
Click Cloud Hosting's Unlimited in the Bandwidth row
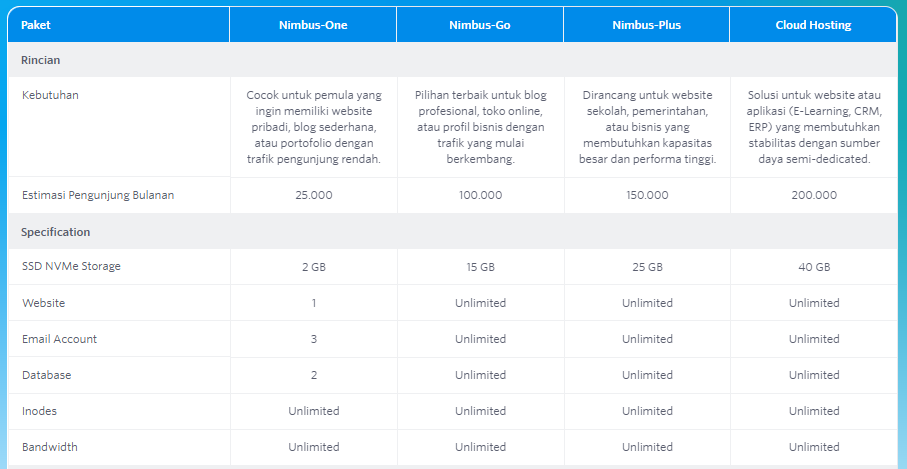(814, 447)
